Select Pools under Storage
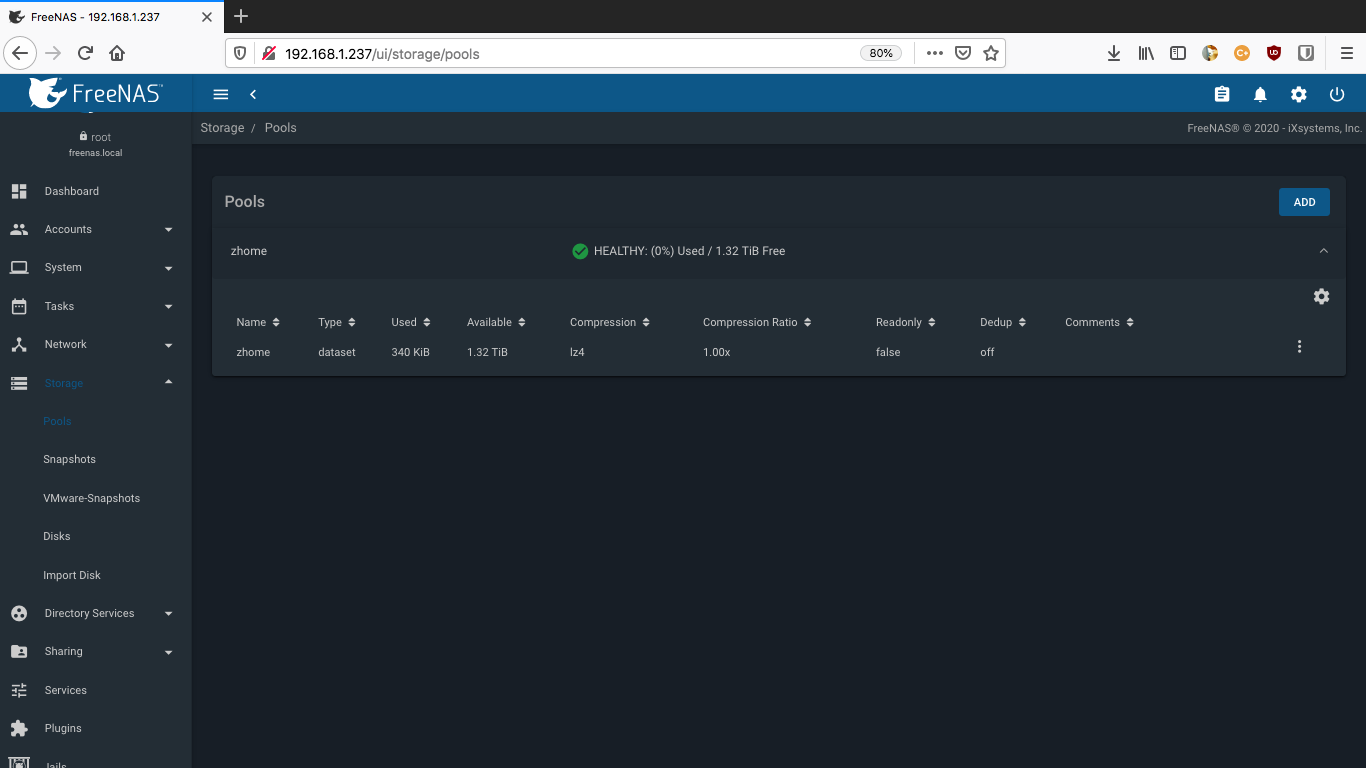 [x=57, y=421]
